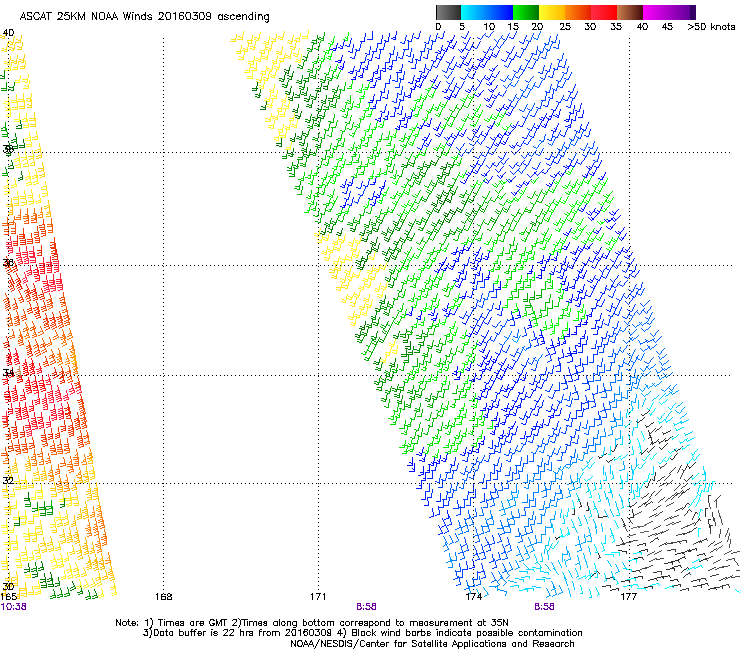Click the cyan 5-10 knot legend swatch

coord(474,12)
